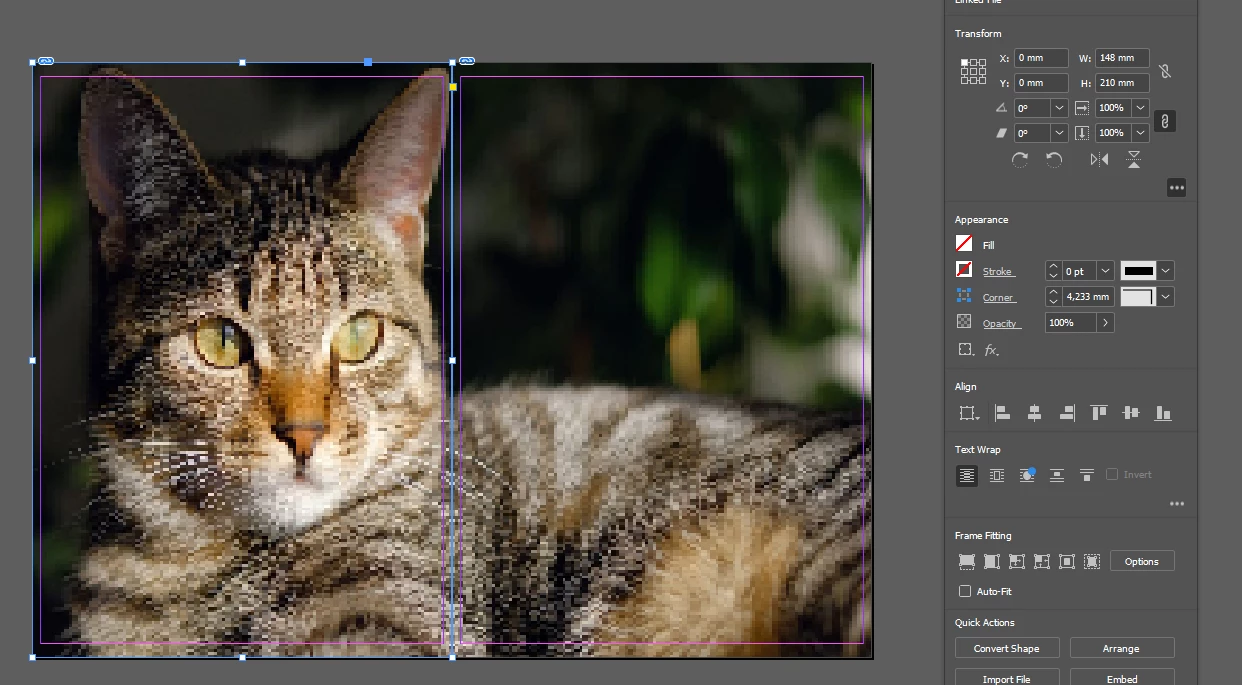
Task: Open more Transform options
Action: click(1176, 188)
